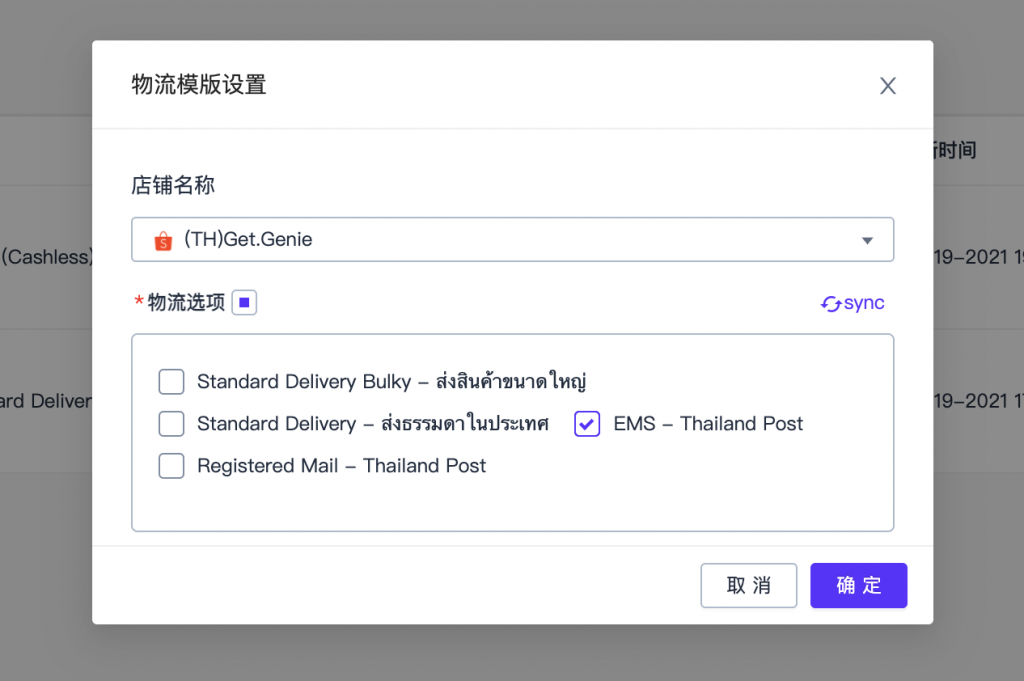Click the 店铺名称 label
Screen dimensions: 1024x681
pos(173,185)
